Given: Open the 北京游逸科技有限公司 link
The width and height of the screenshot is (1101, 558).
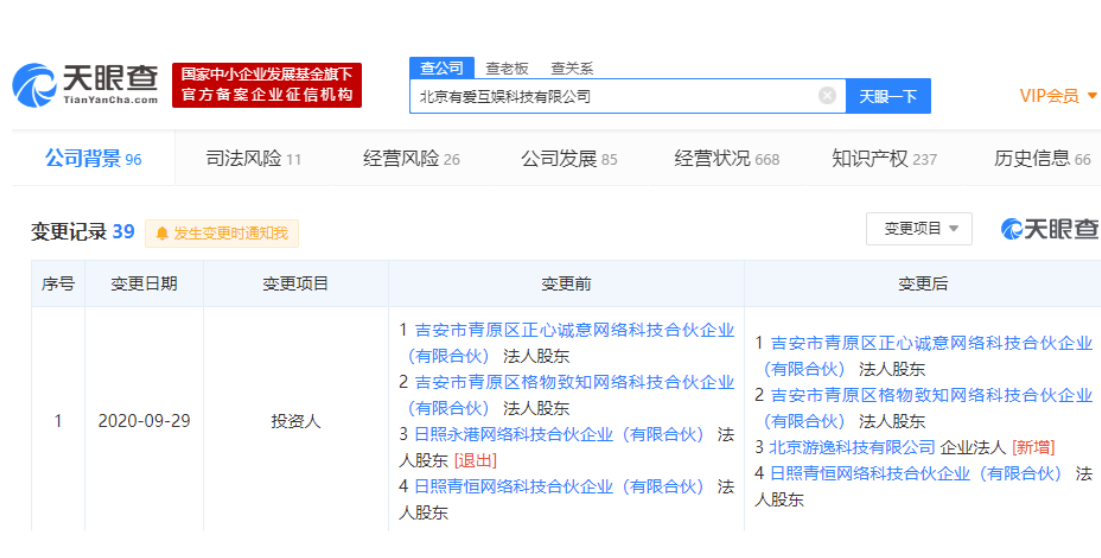Looking at the screenshot, I should click(852, 447).
